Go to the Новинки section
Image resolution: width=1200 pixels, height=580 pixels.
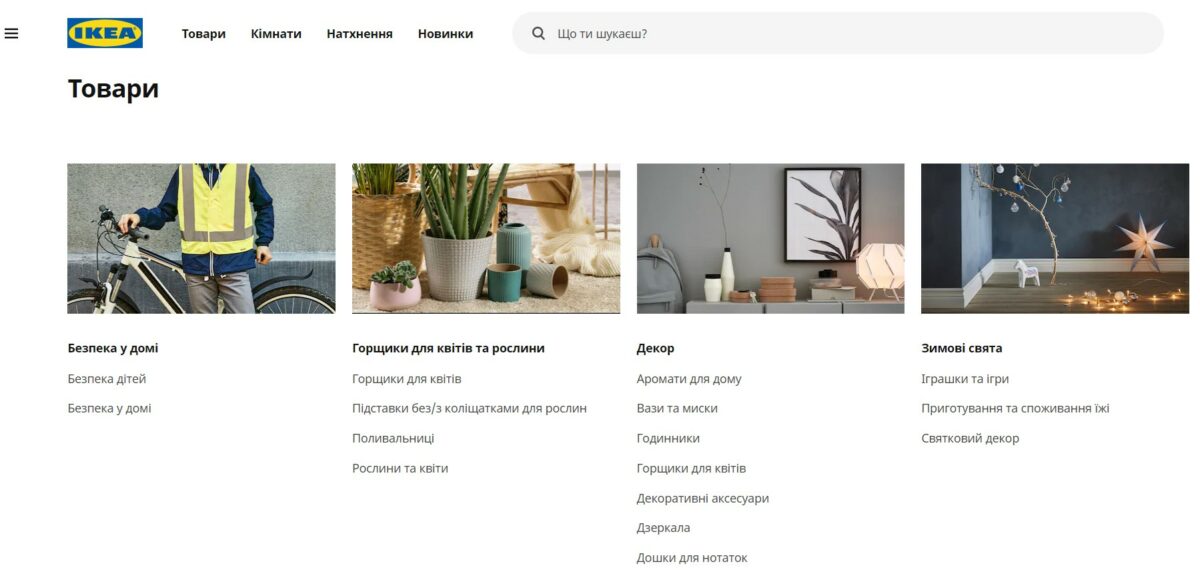tap(446, 34)
